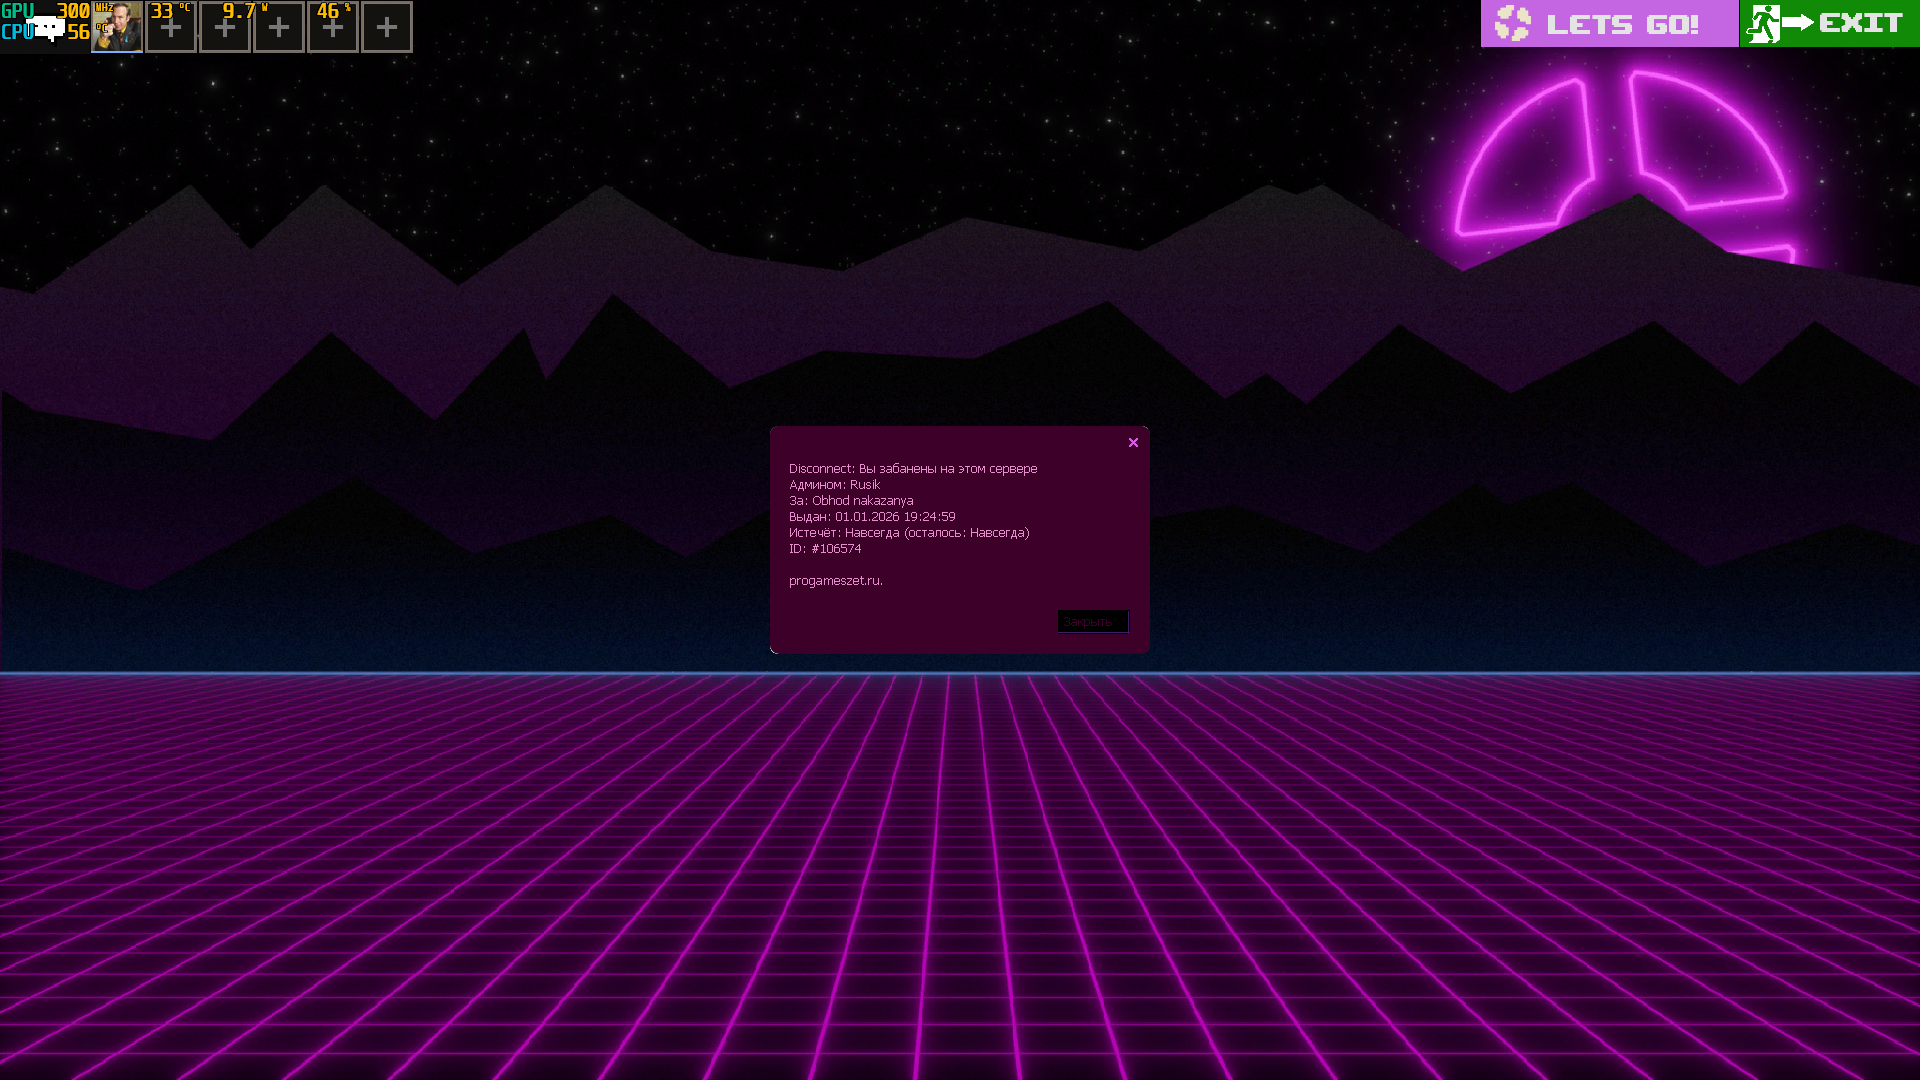Image resolution: width=1920 pixels, height=1080 pixels.
Task: Click the running man exit icon
Action: 1764,24
